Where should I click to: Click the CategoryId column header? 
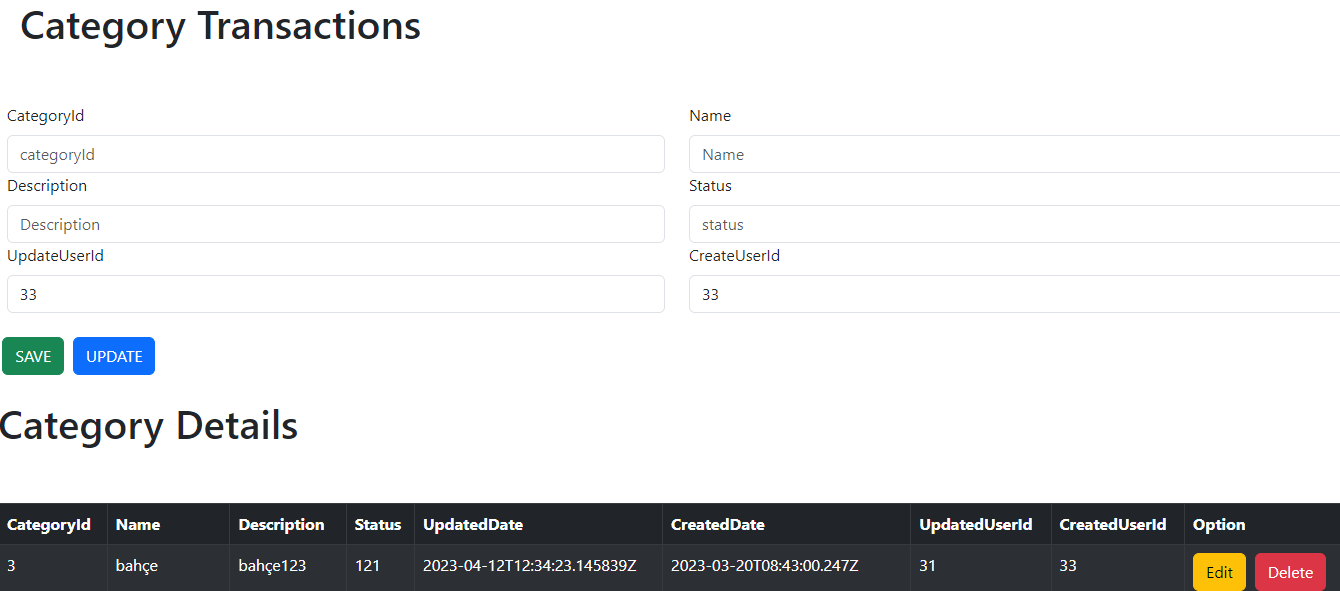point(47,524)
